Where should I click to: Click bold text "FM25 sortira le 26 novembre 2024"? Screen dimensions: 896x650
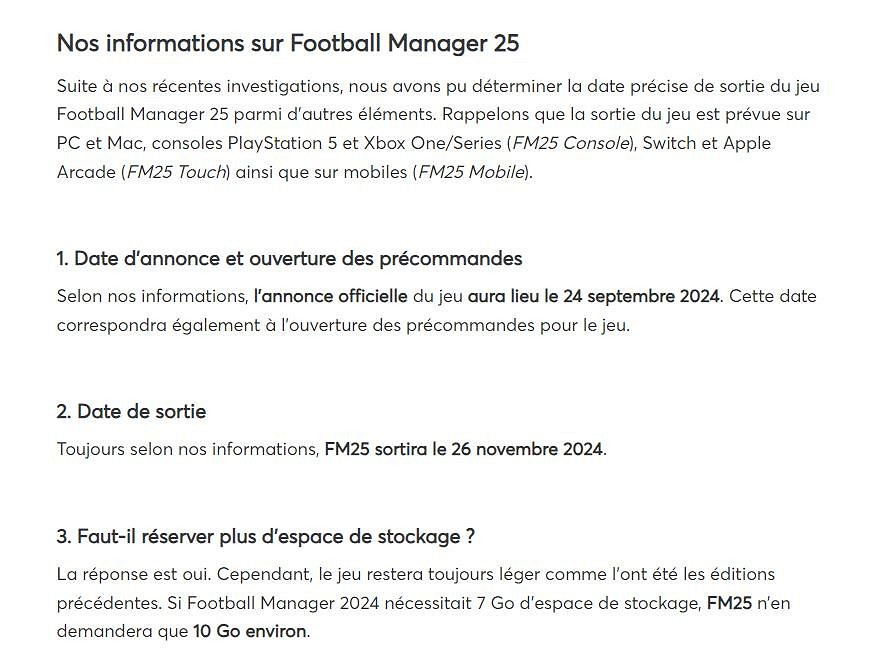(464, 449)
